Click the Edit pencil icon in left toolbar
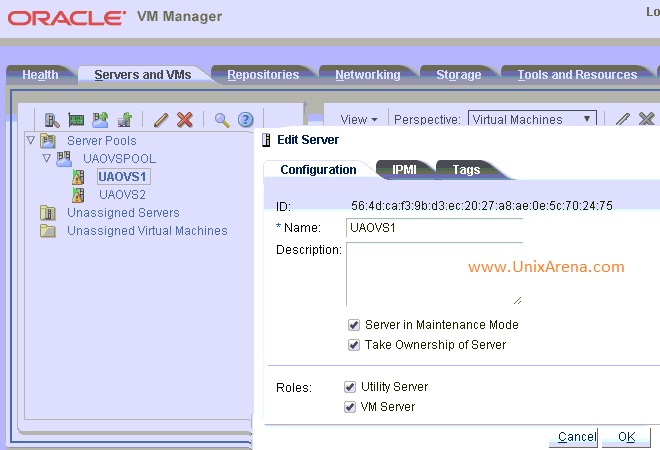Viewport: 660px width, 450px height. coord(161,120)
